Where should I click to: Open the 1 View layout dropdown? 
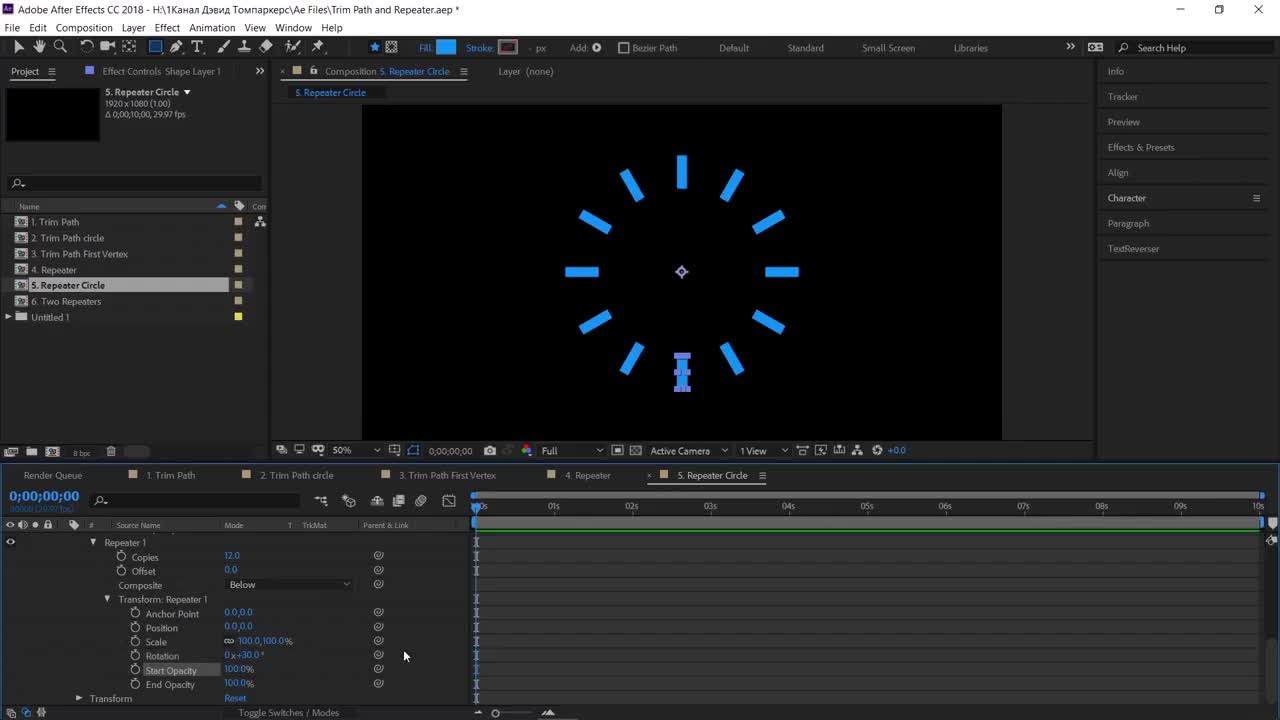pos(764,451)
